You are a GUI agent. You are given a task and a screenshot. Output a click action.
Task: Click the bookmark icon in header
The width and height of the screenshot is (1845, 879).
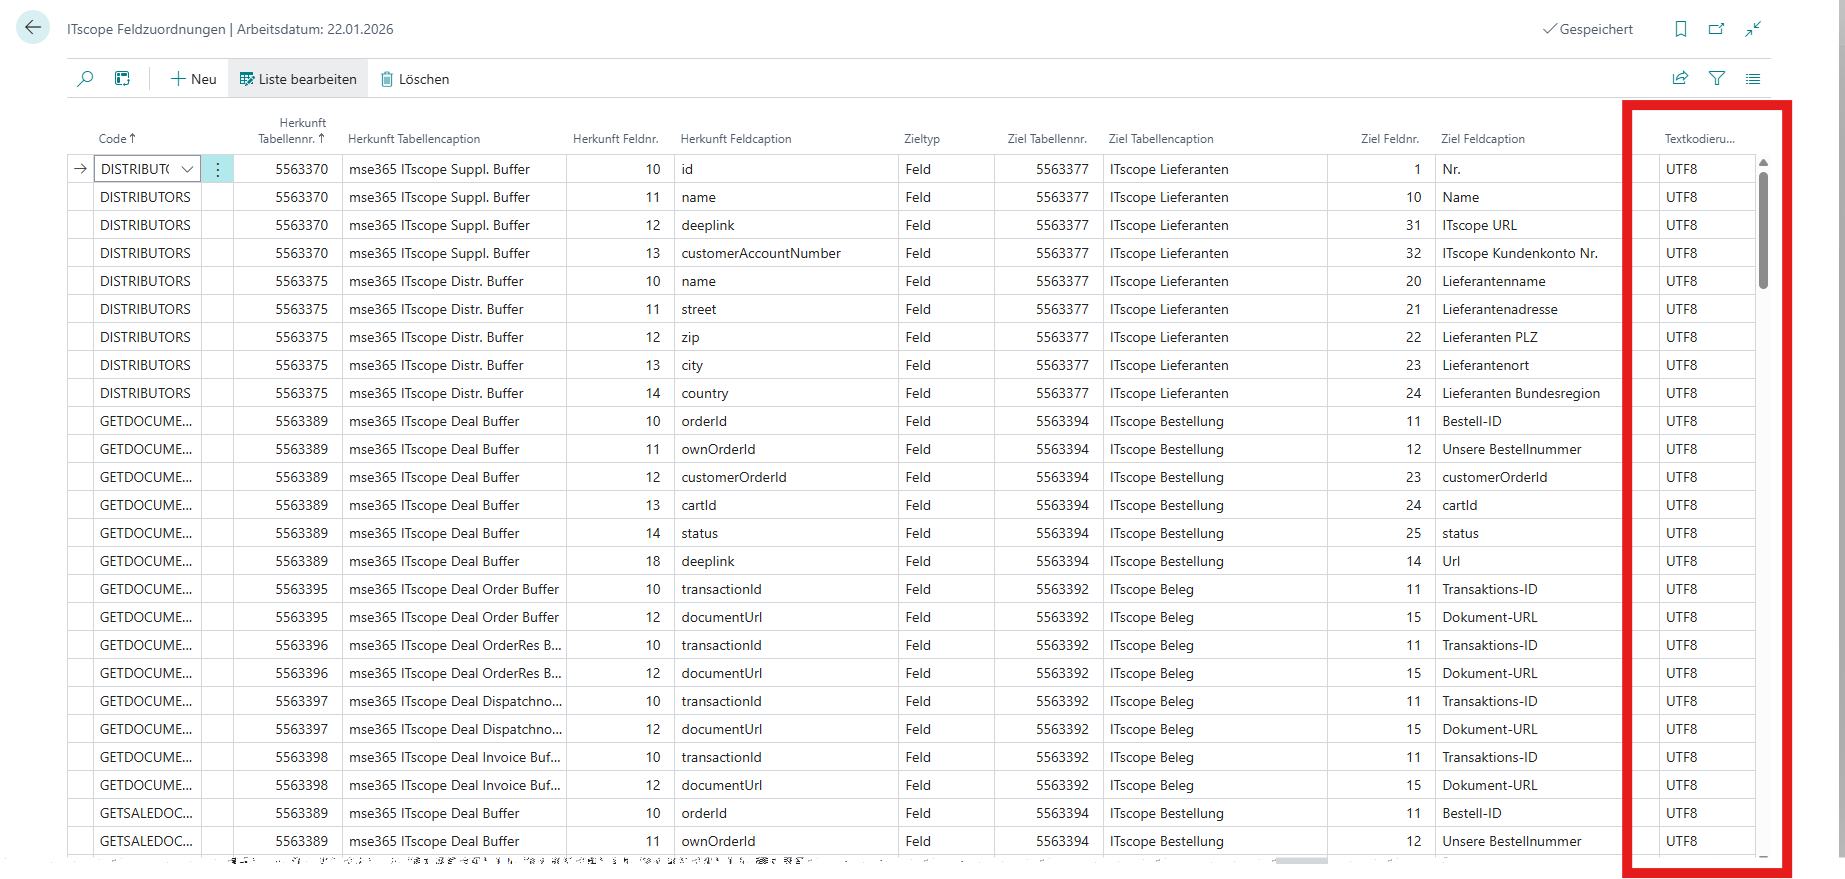(x=1681, y=29)
